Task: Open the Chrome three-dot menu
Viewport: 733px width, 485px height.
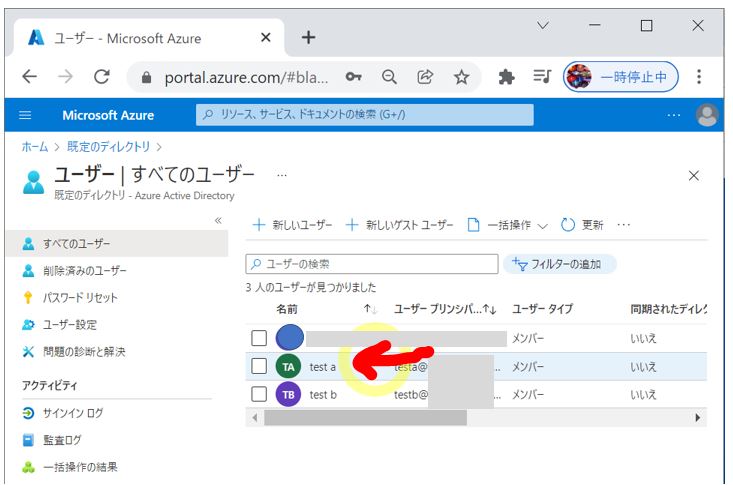Action: pyautogui.click(x=699, y=76)
